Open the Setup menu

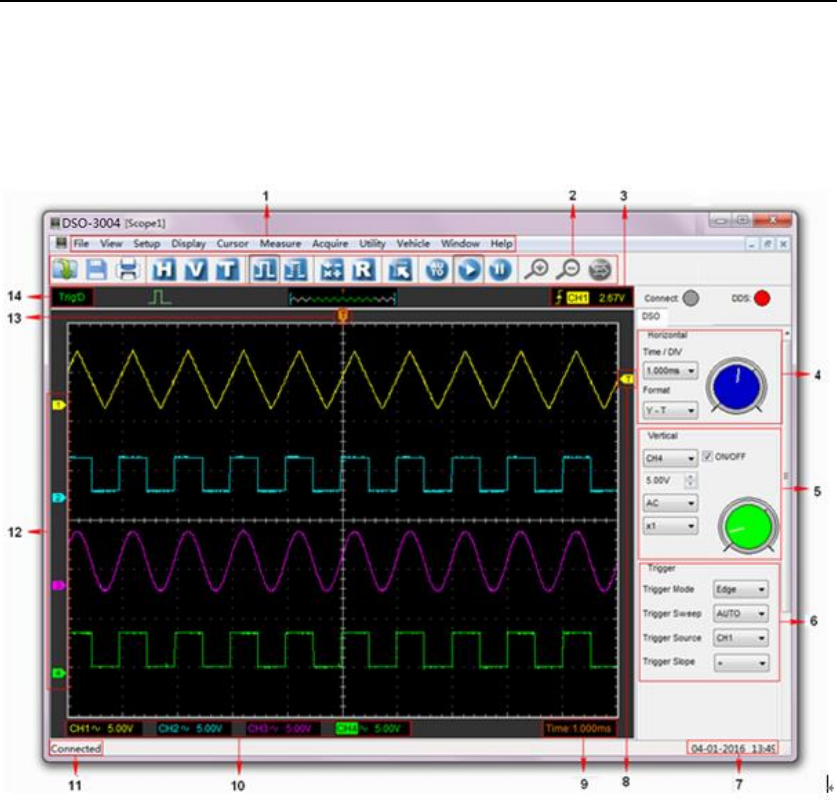tap(147, 243)
